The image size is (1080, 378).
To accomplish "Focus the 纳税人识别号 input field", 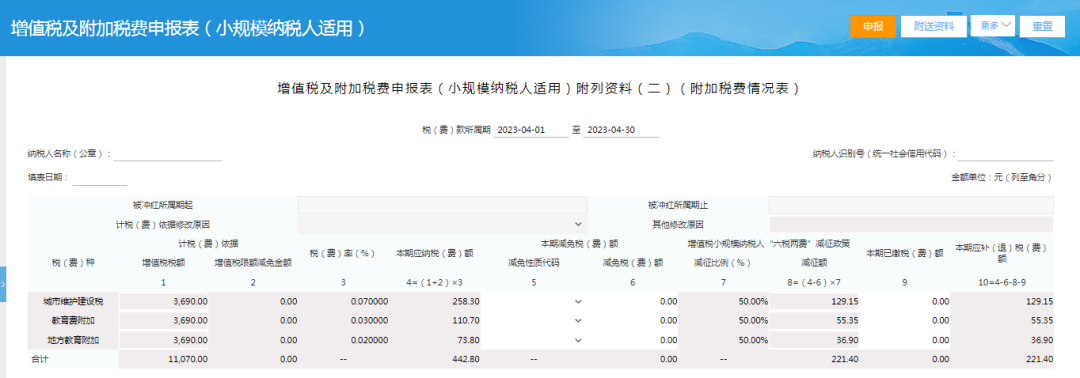I will click(1006, 154).
